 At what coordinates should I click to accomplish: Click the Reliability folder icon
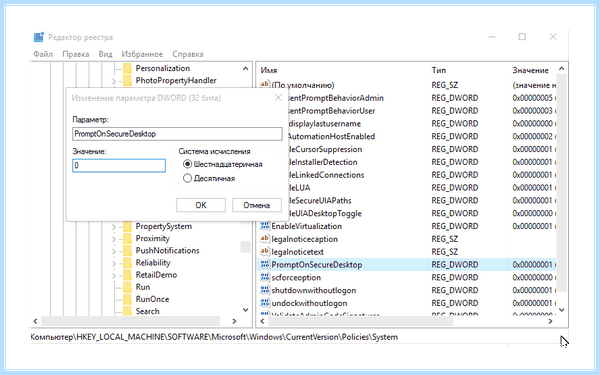(x=127, y=262)
